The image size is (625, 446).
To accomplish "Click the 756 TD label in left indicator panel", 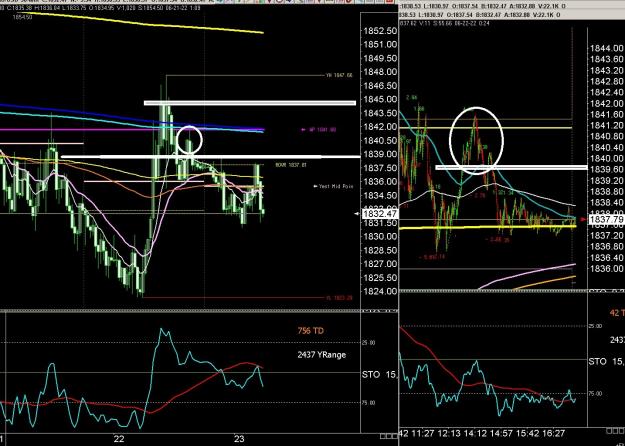I will click(x=311, y=331).
